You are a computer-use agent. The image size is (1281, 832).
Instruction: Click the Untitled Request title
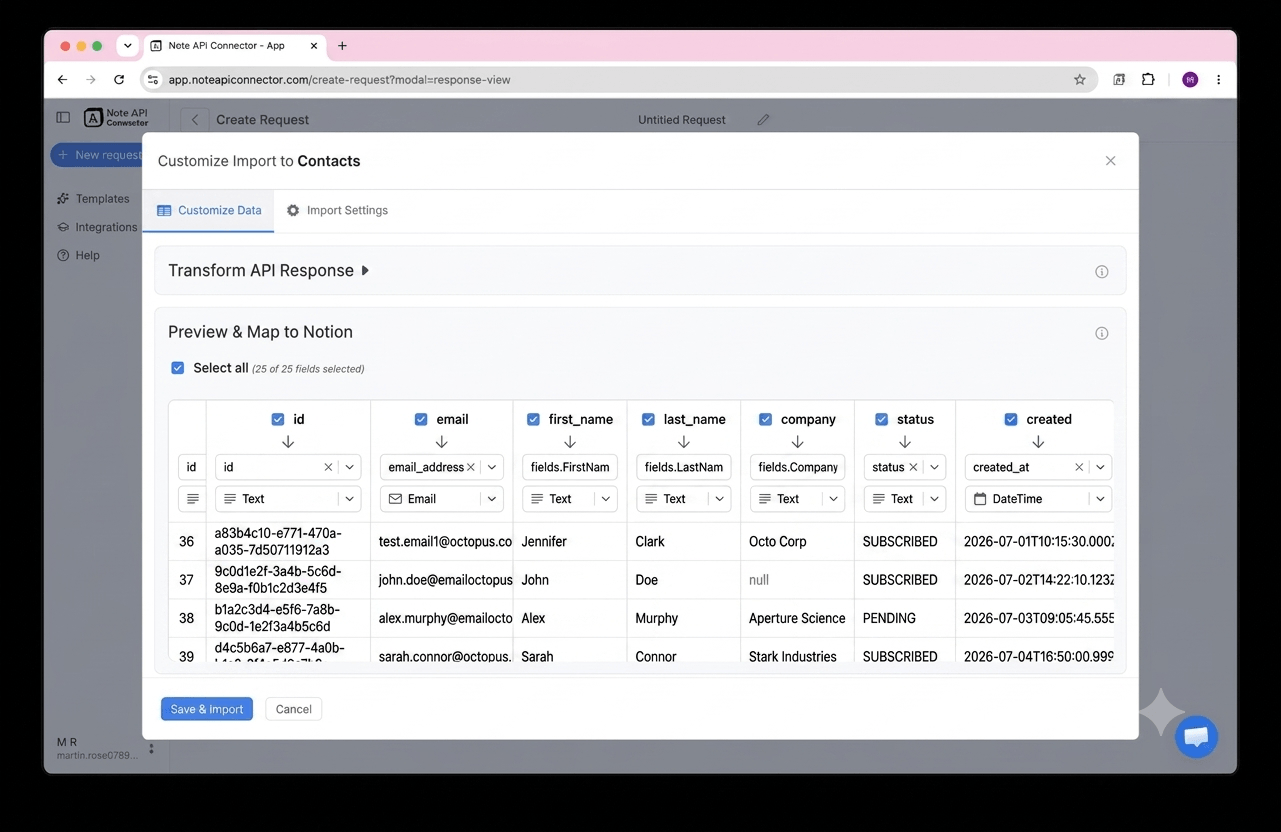point(682,120)
